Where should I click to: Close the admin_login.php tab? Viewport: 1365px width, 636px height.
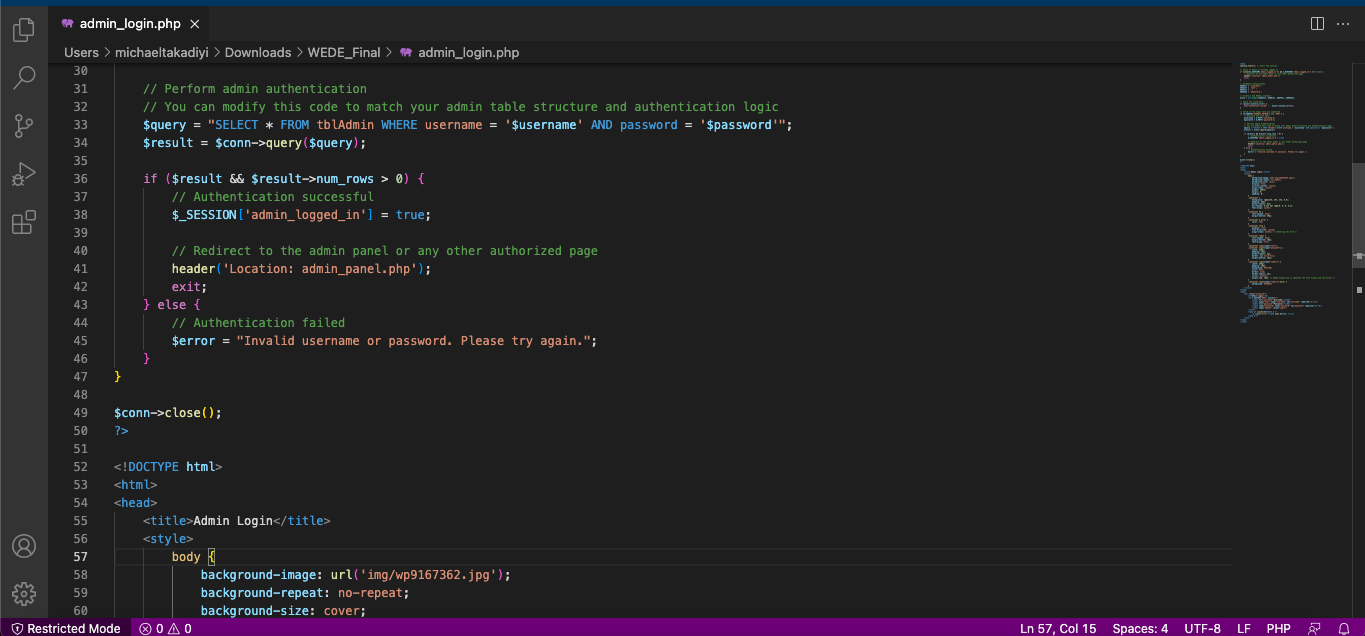(x=194, y=24)
